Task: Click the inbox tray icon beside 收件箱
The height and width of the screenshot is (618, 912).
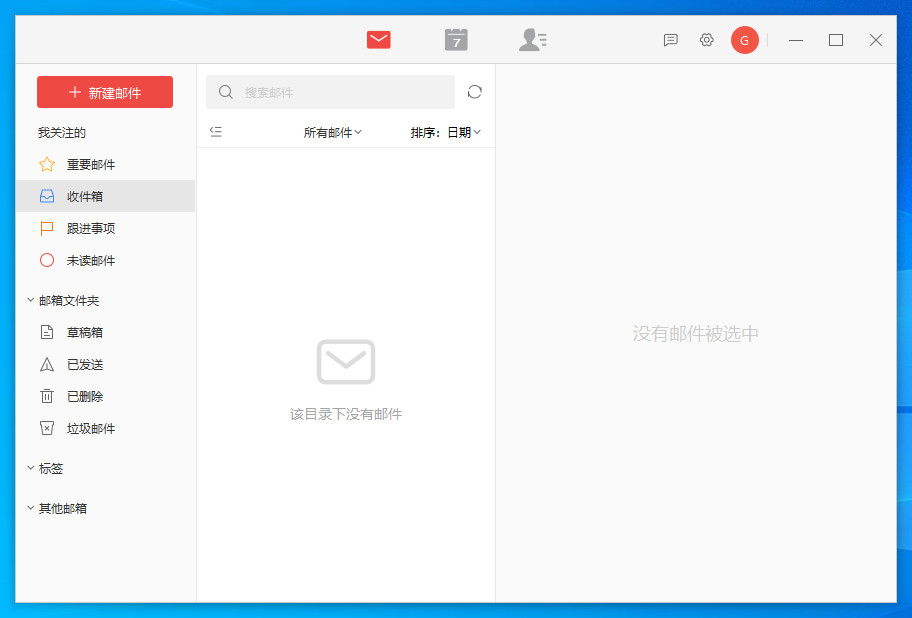Action: (47, 196)
